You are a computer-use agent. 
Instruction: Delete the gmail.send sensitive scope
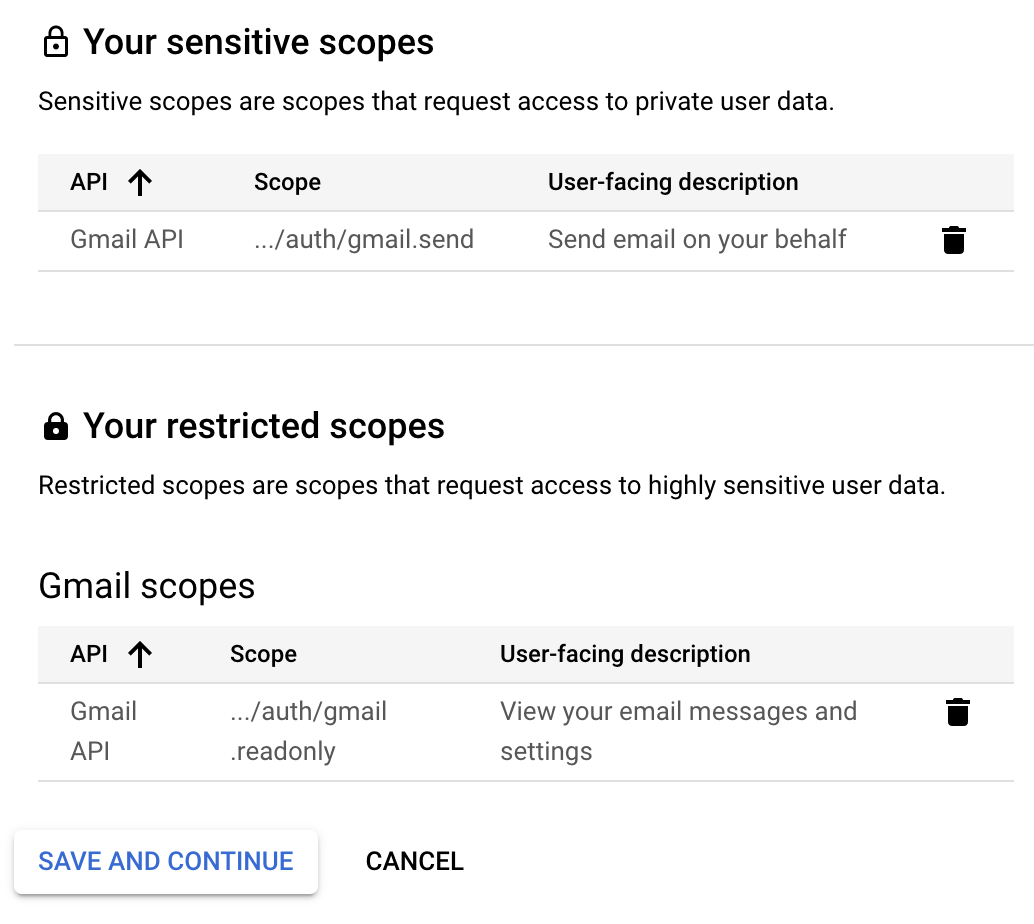pos(954,240)
